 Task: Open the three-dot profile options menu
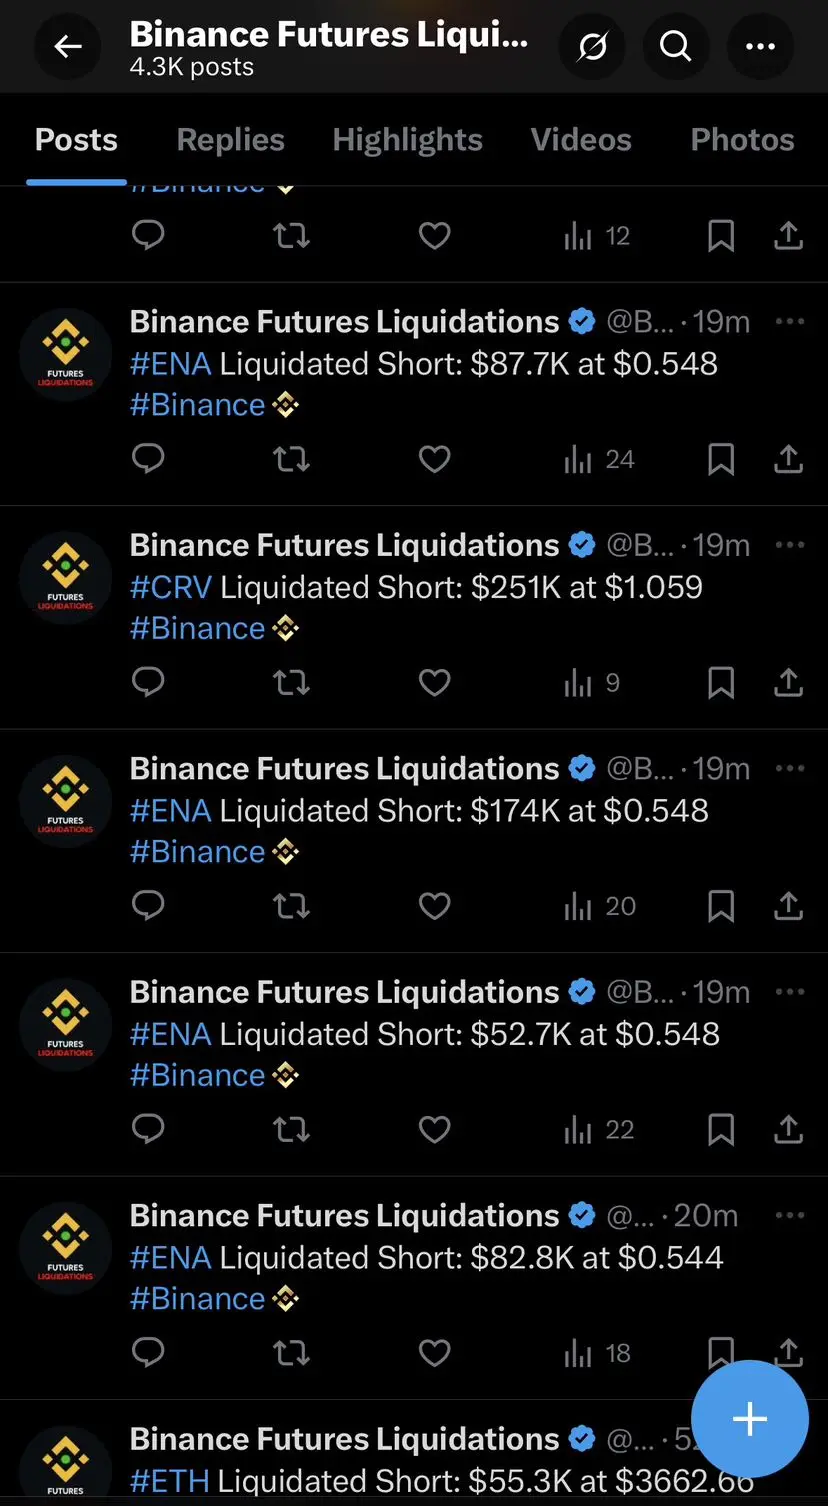(760, 46)
